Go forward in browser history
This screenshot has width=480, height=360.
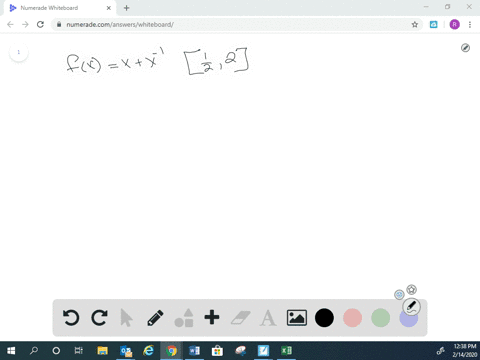click(x=25, y=24)
